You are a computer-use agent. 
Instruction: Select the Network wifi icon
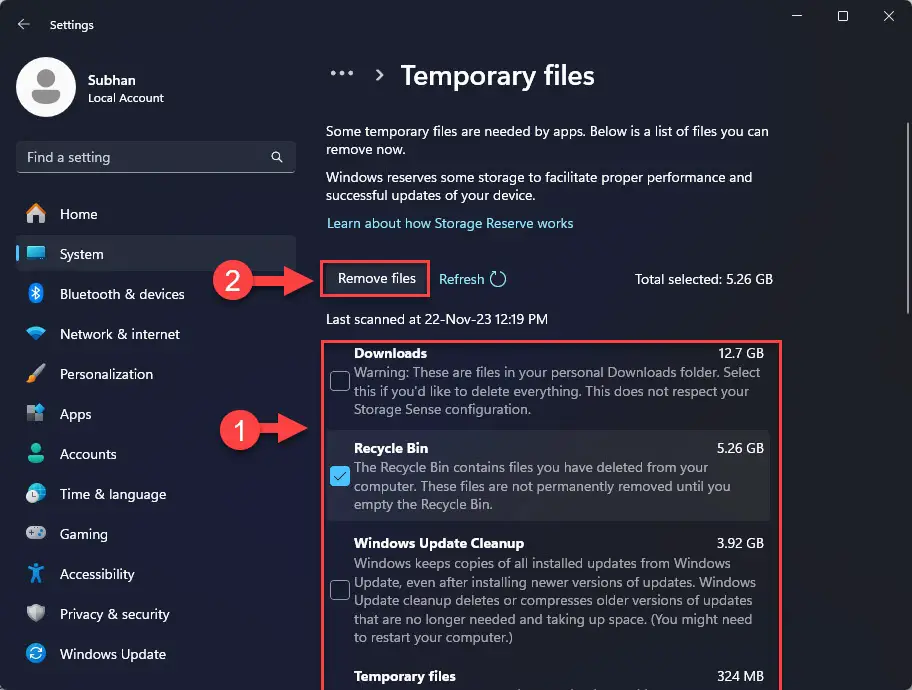coord(36,333)
